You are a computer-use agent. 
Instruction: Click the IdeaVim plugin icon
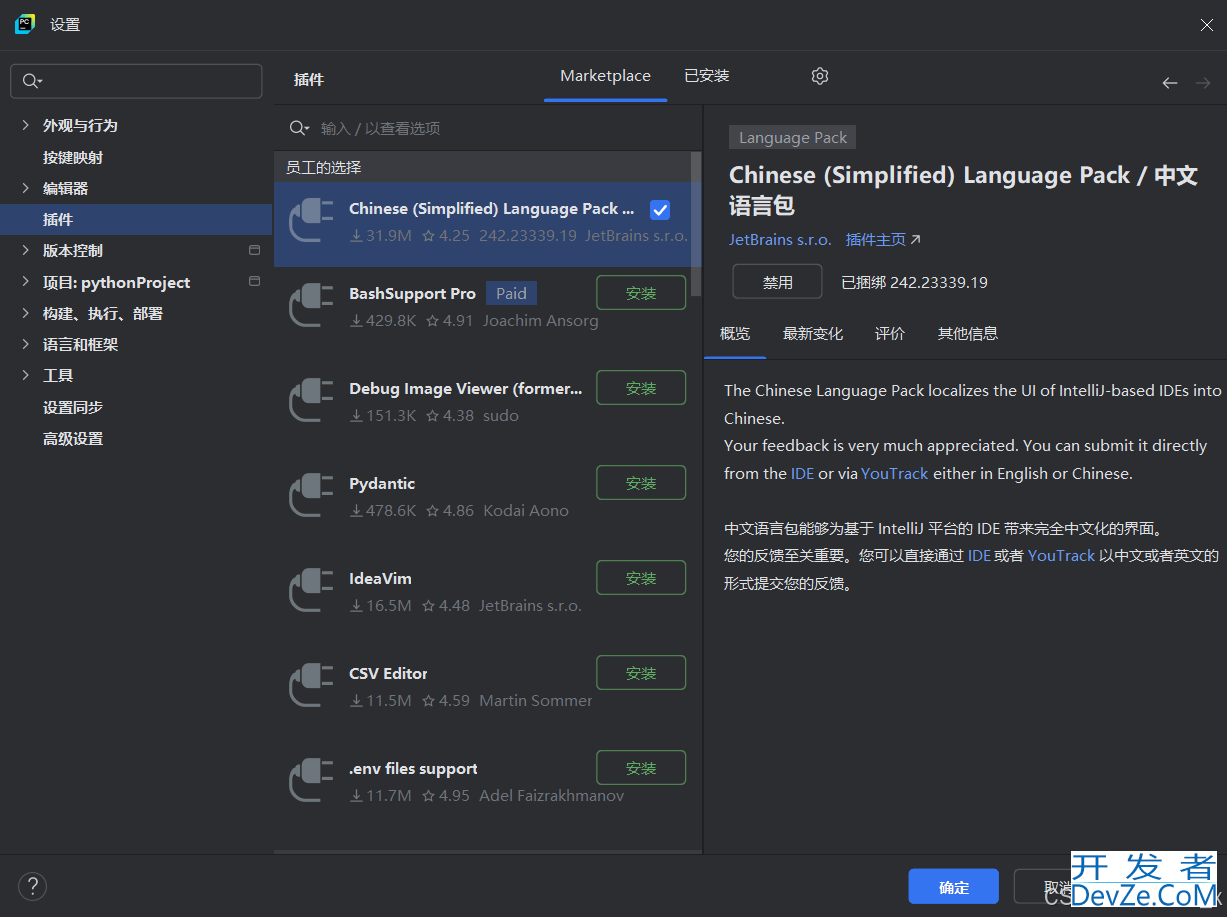(311, 591)
